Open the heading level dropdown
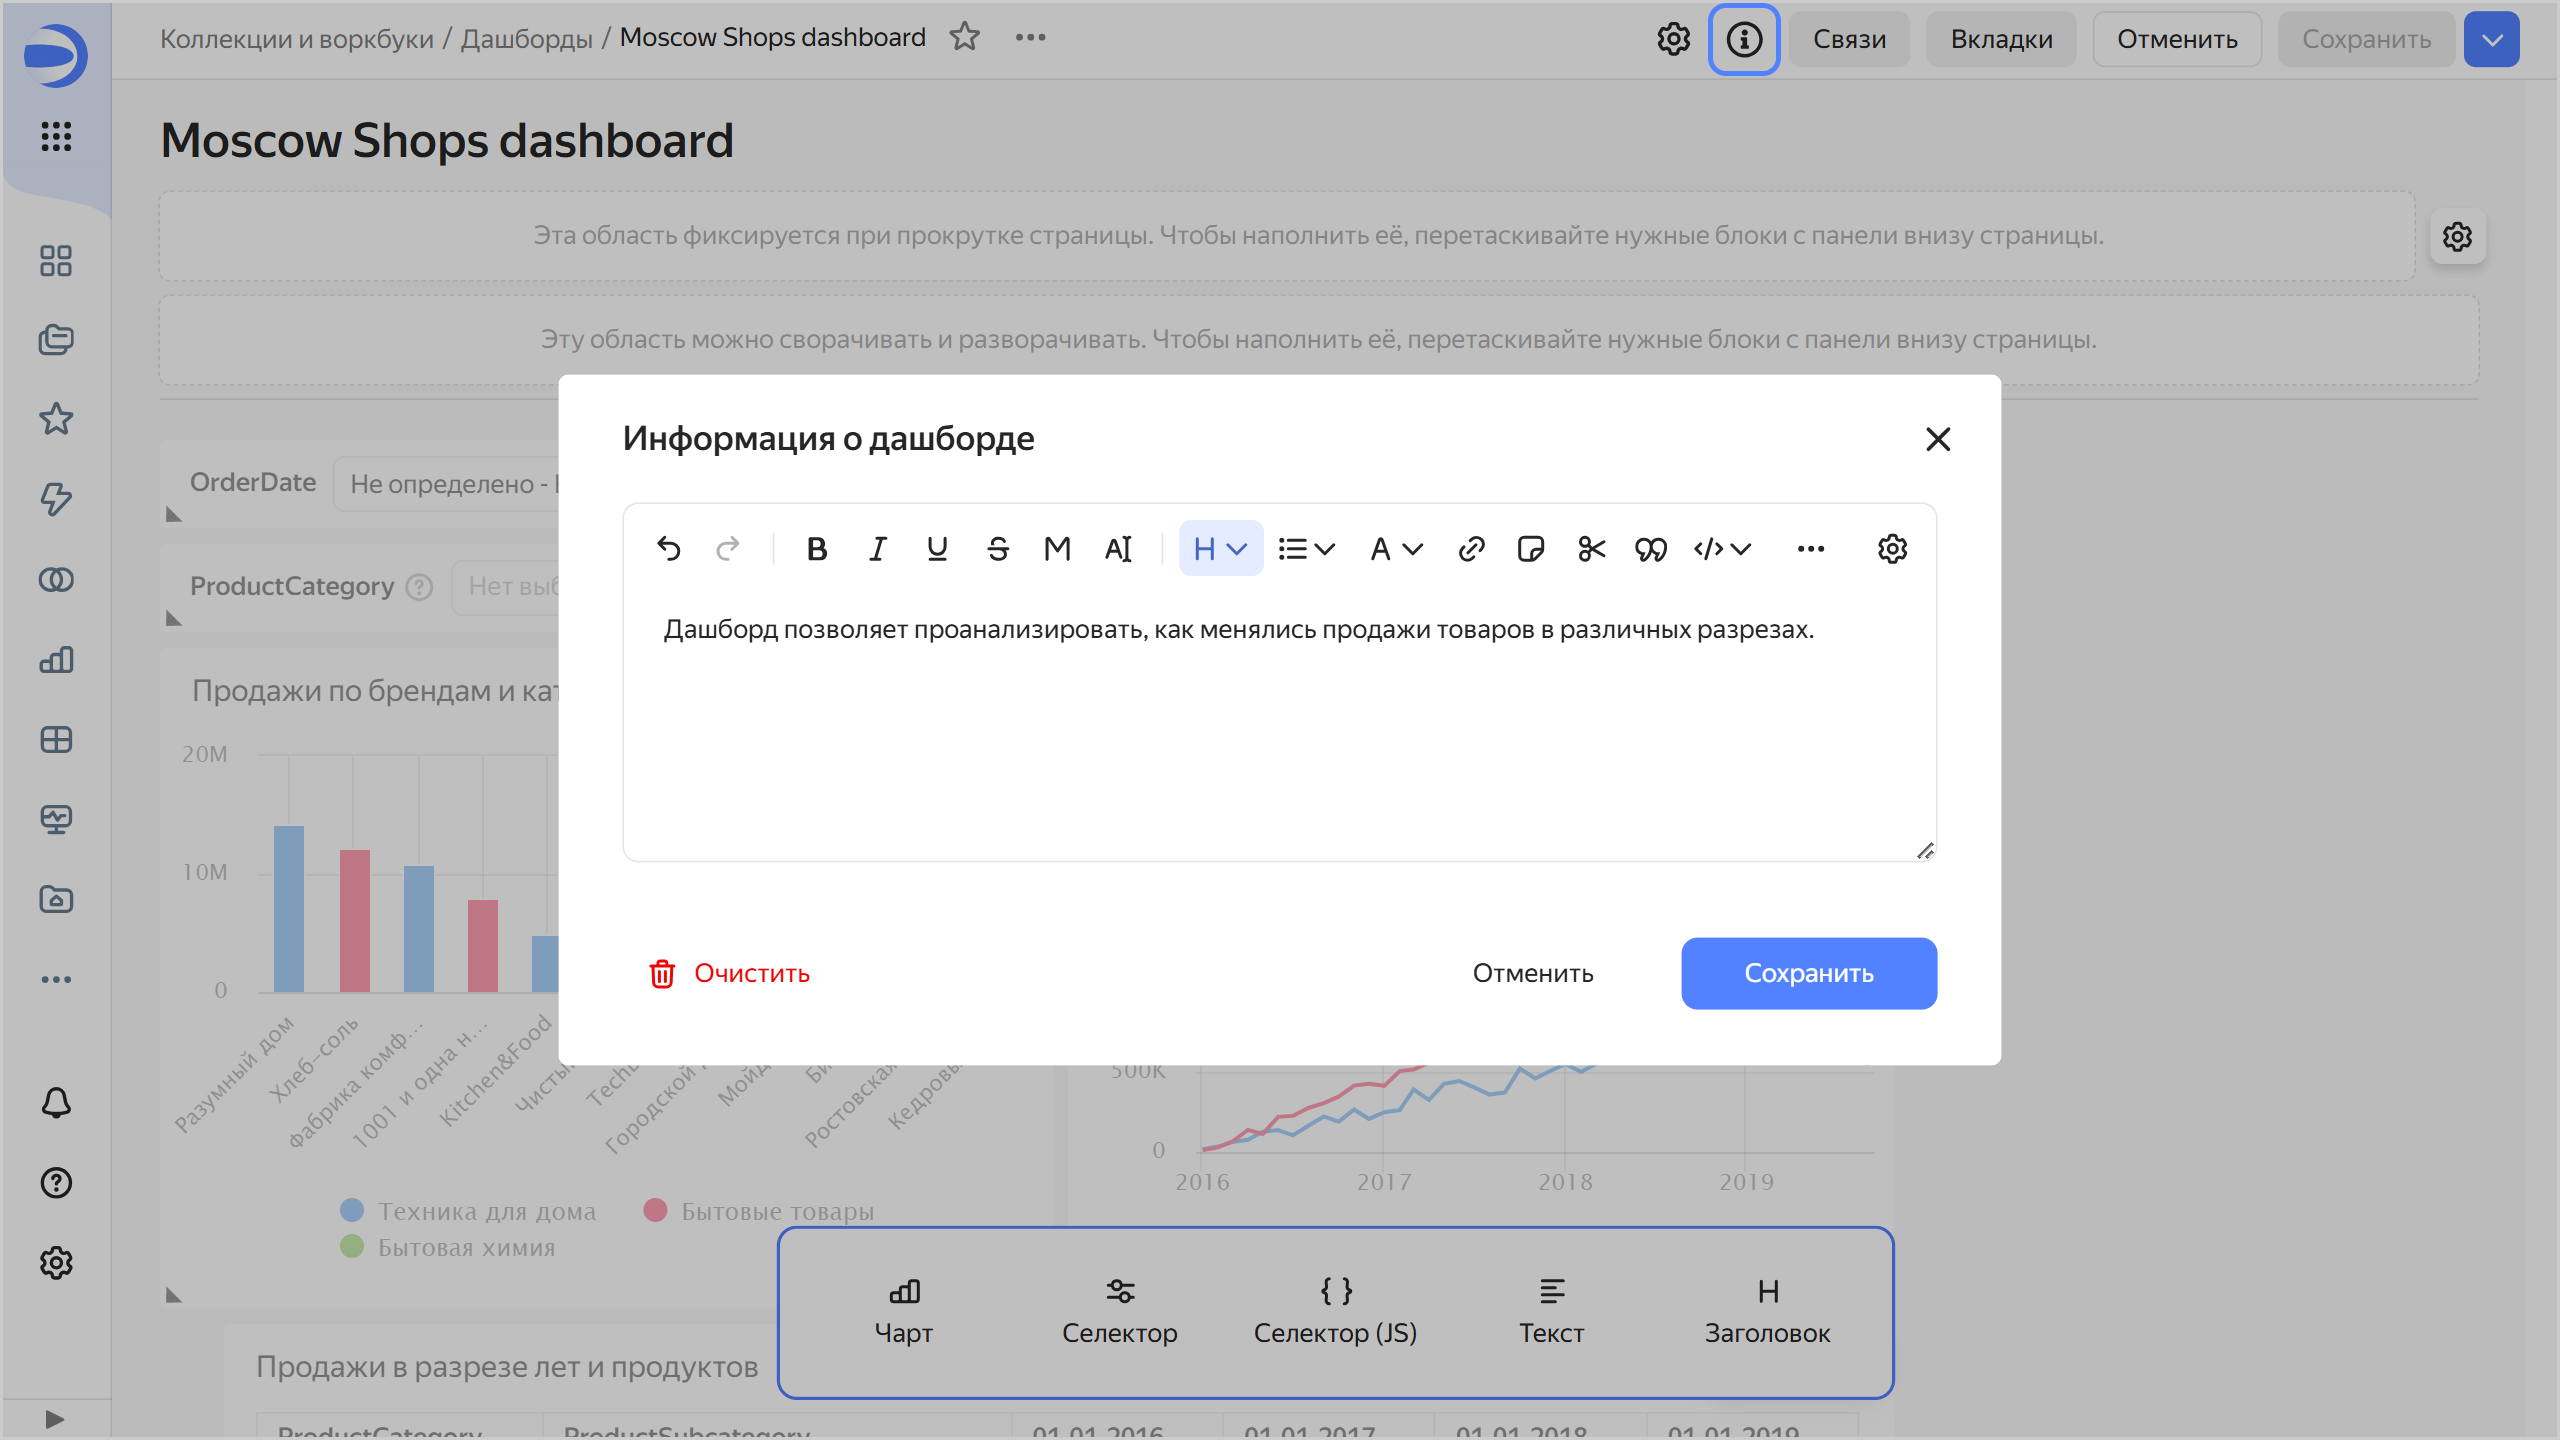Image resolution: width=2560 pixels, height=1440 pixels. coord(1220,549)
